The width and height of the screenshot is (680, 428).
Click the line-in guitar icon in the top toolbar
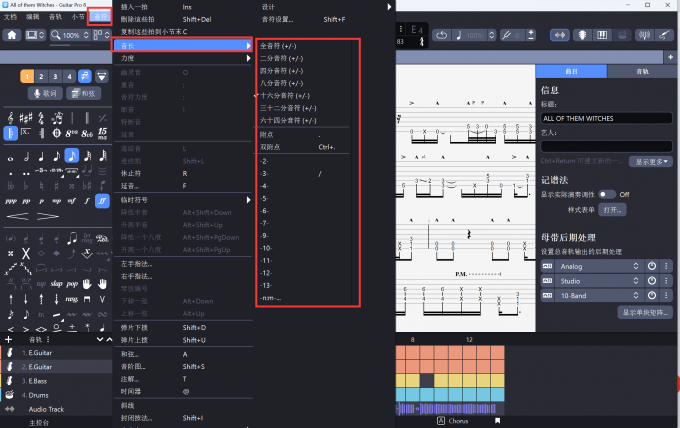click(664, 35)
